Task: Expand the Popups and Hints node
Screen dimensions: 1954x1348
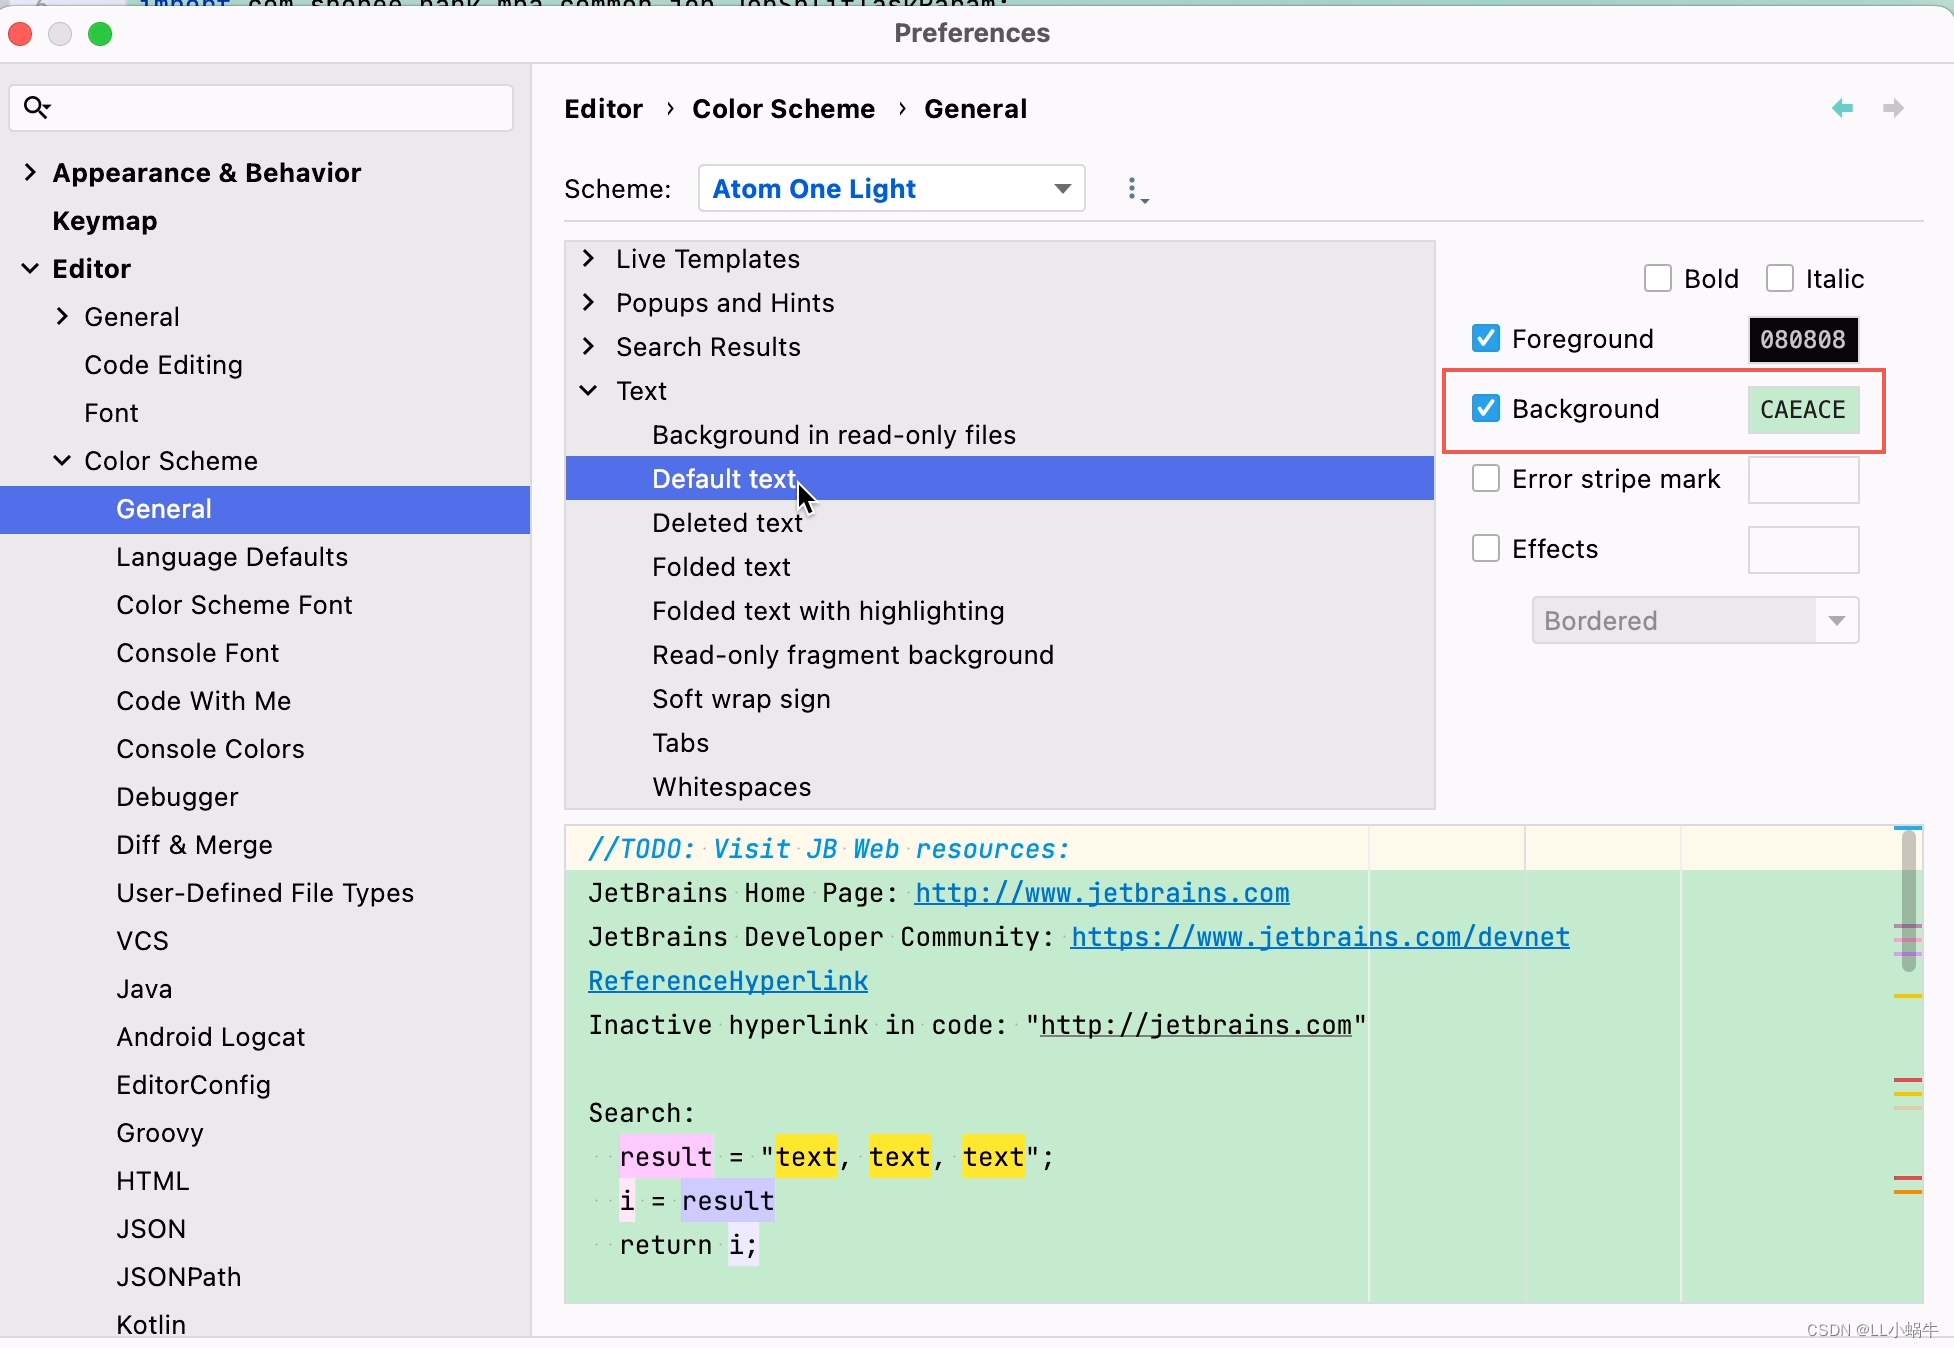Action: pyautogui.click(x=589, y=303)
